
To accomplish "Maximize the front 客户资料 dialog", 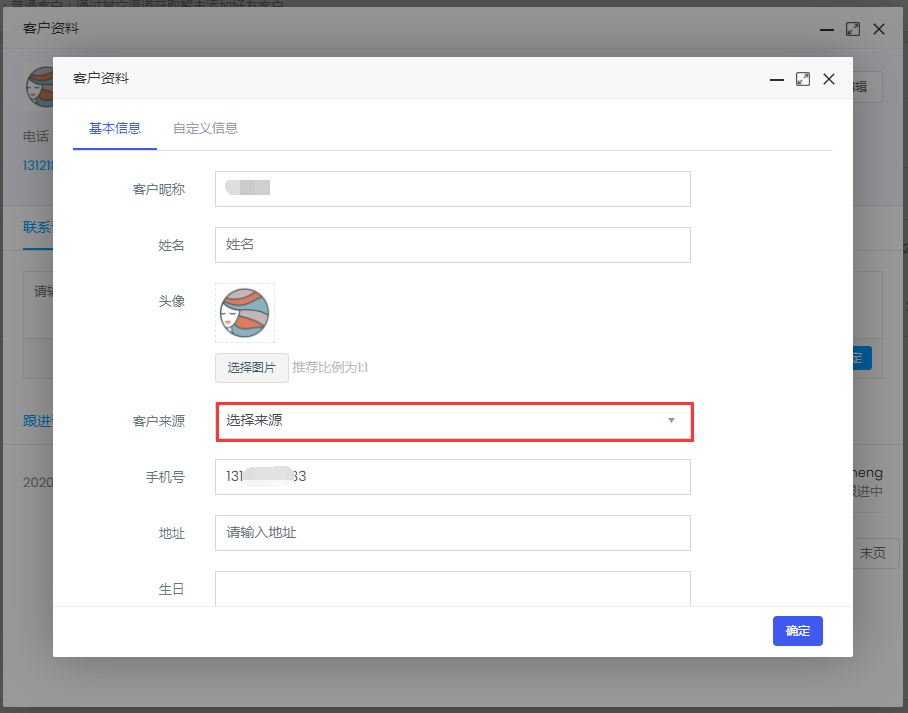I will coord(803,79).
